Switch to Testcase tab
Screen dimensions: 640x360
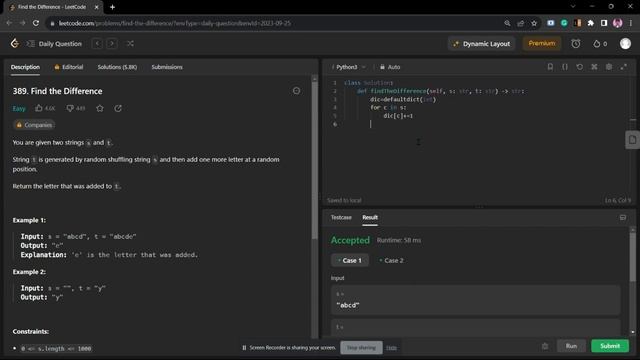coord(341,218)
